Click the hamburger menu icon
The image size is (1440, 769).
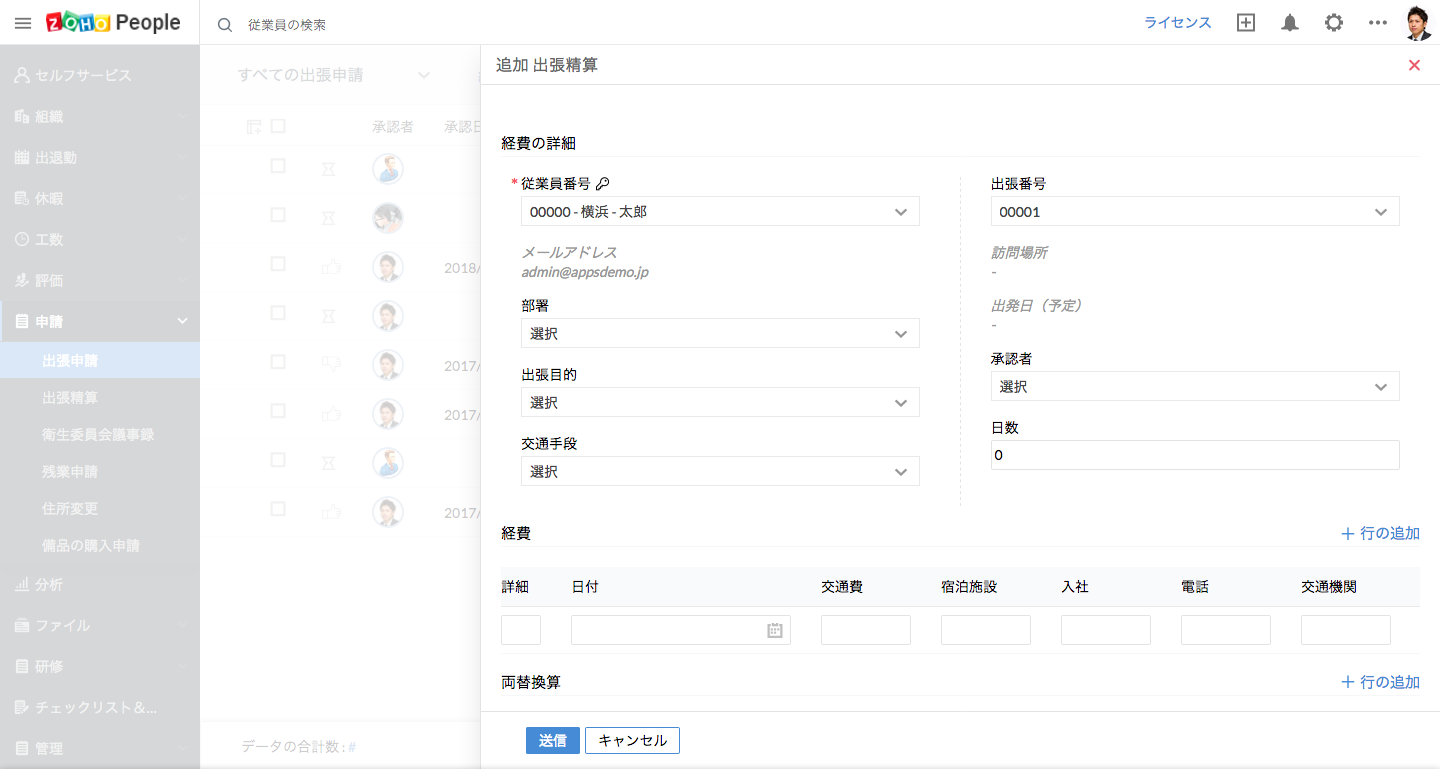click(23, 23)
